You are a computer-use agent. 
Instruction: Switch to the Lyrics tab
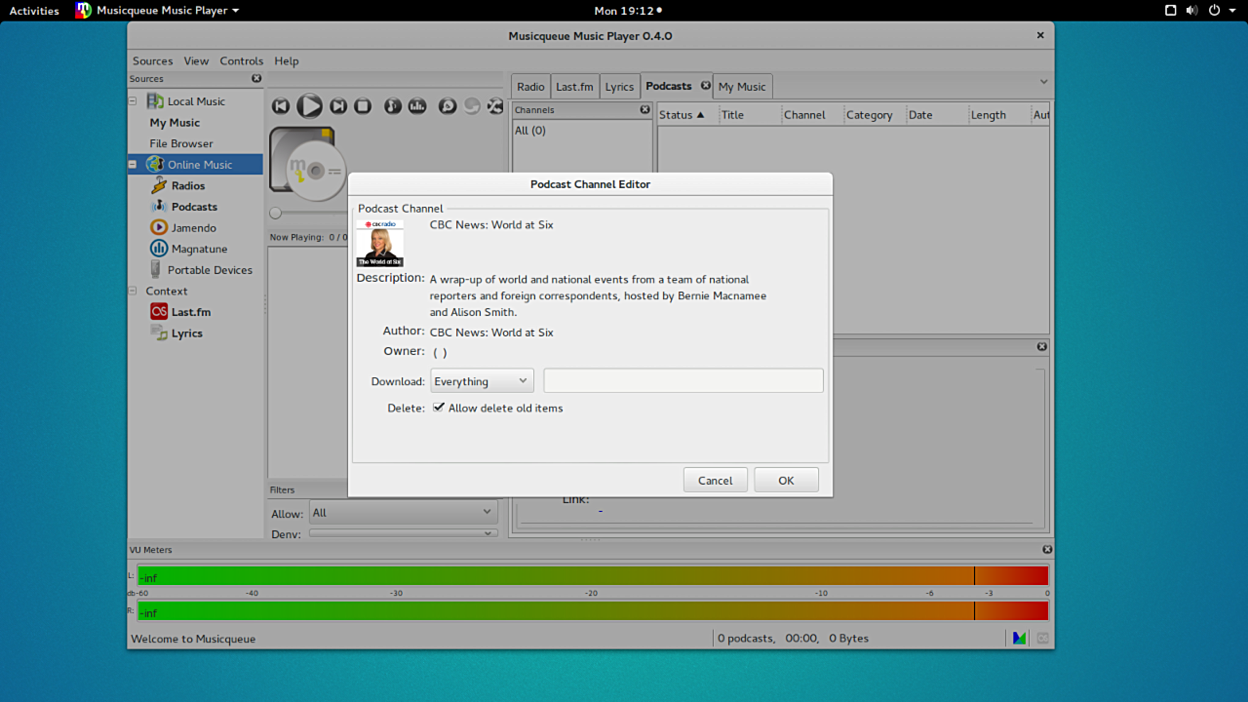[x=619, y=86]
